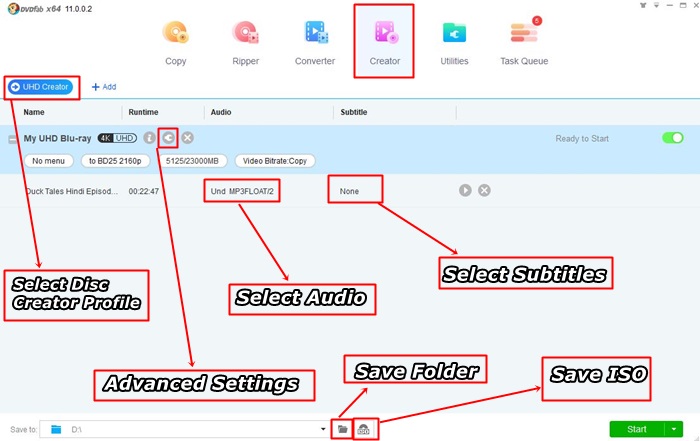Expand the Save to path dropdown arrow
700x441 pixels.
click(323, 429)
